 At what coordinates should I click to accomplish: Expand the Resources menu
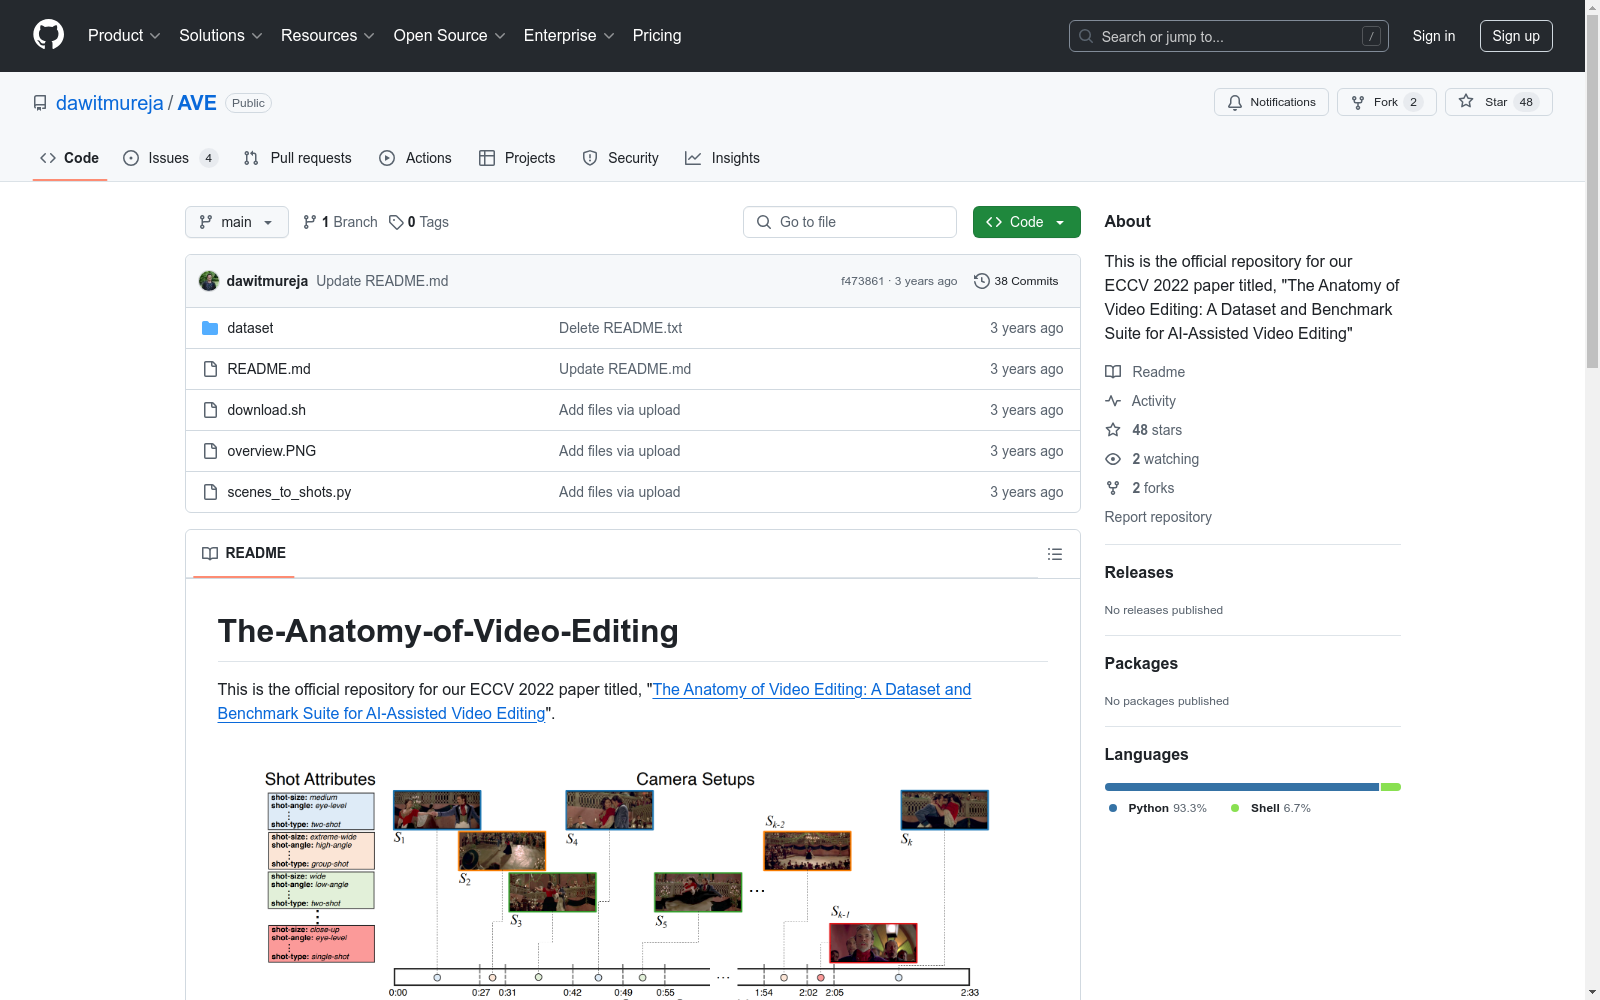pyautogui.click(x=328, y=36)
